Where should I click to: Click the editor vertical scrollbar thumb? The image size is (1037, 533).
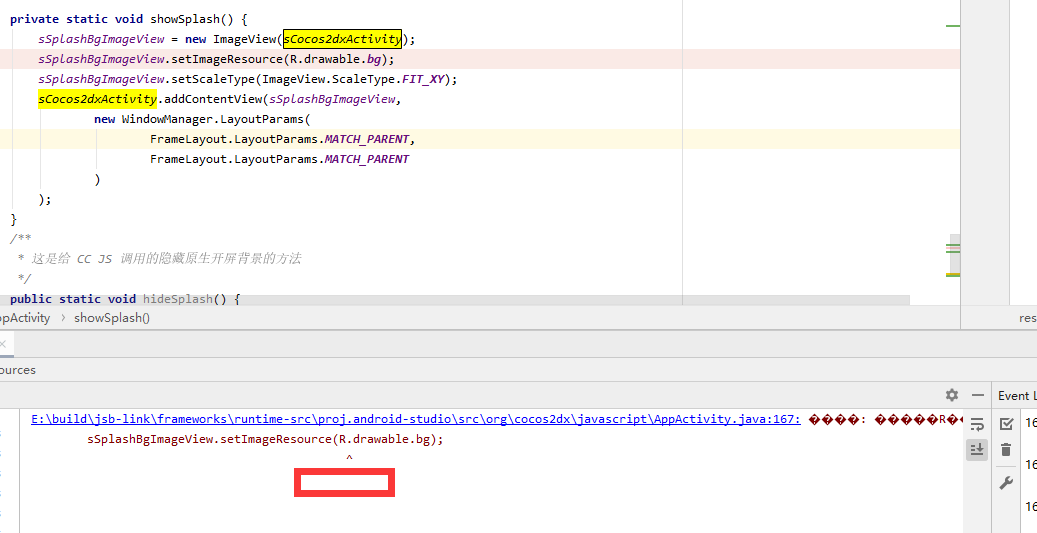tap(955, 255)
